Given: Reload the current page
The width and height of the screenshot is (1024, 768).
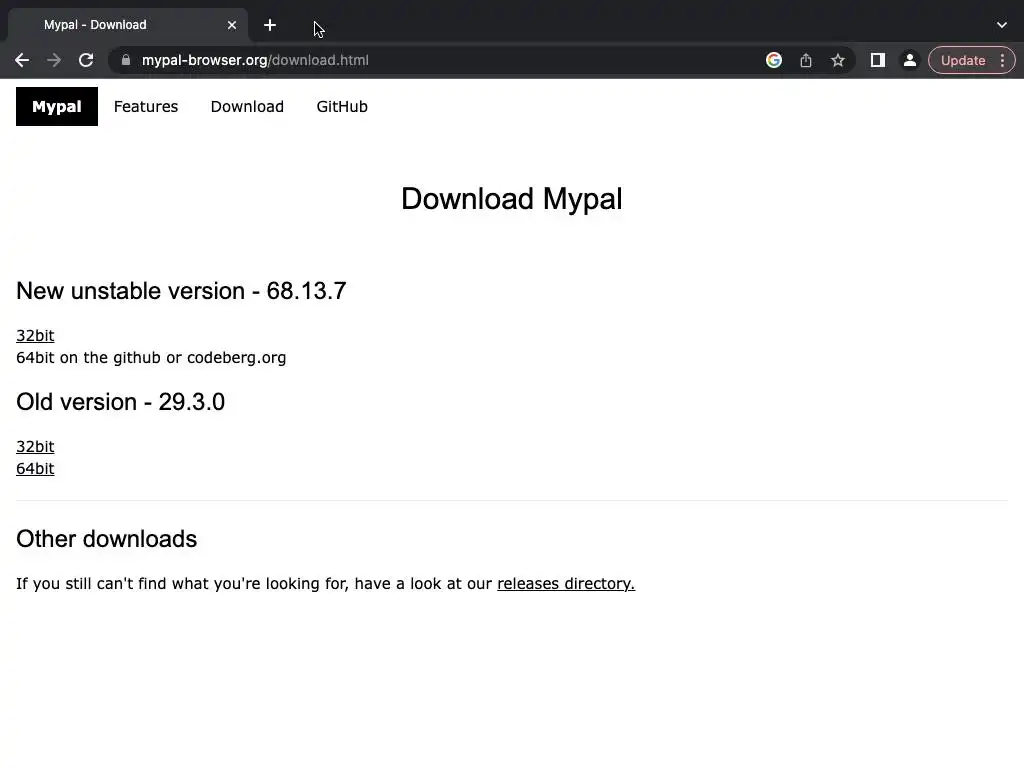Looking at the screenshot, I should point(86,60).
